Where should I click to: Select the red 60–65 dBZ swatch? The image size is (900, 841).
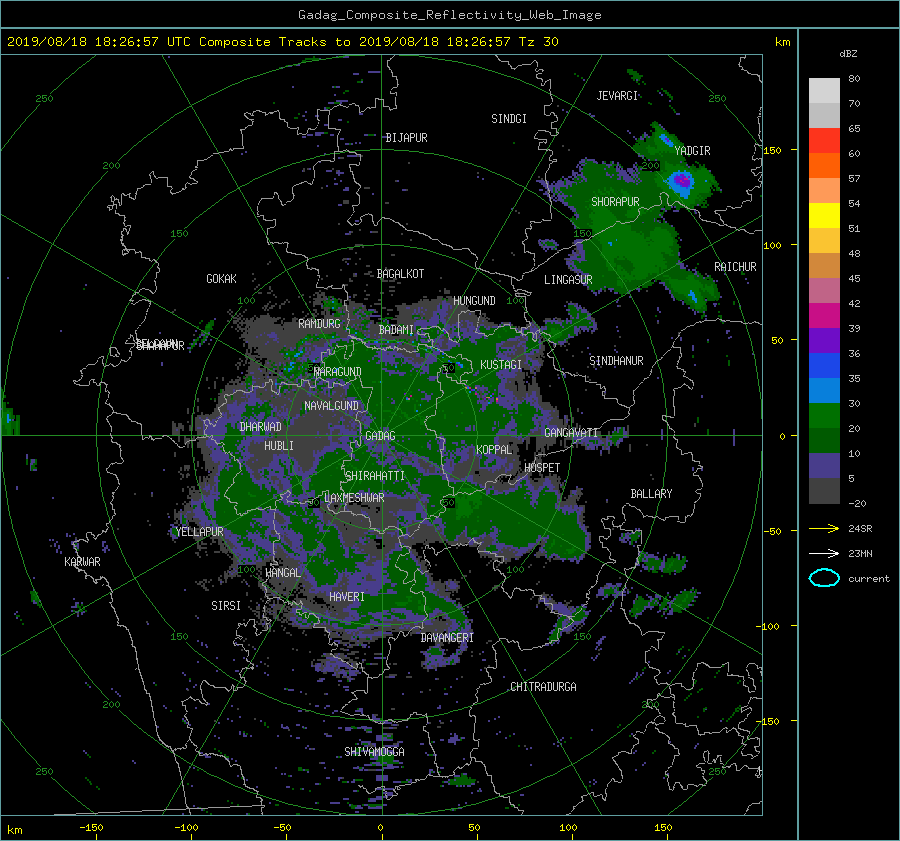click(x=824, y=141)
